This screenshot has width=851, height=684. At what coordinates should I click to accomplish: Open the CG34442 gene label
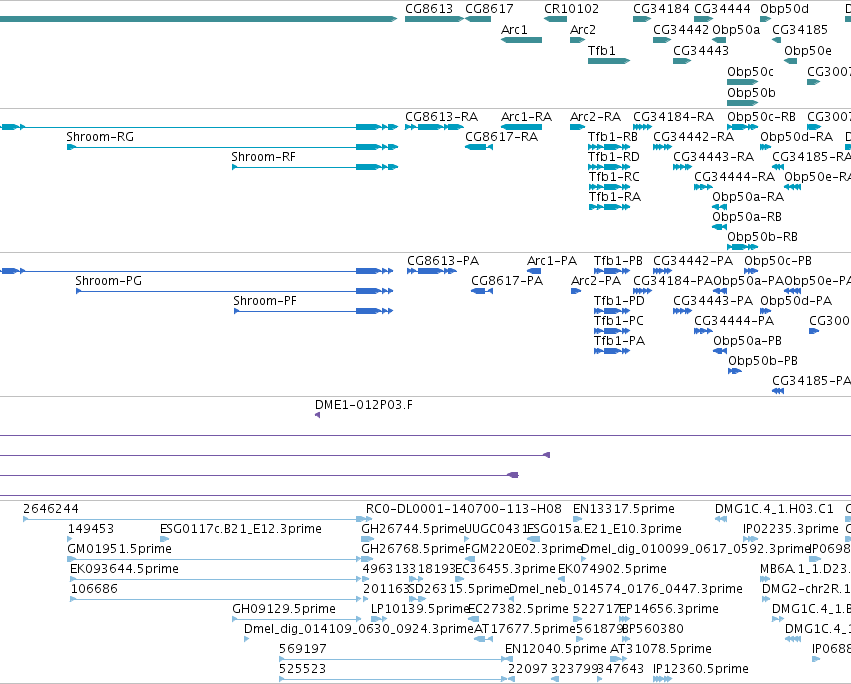pyautogui.click(x=681, y=30)
